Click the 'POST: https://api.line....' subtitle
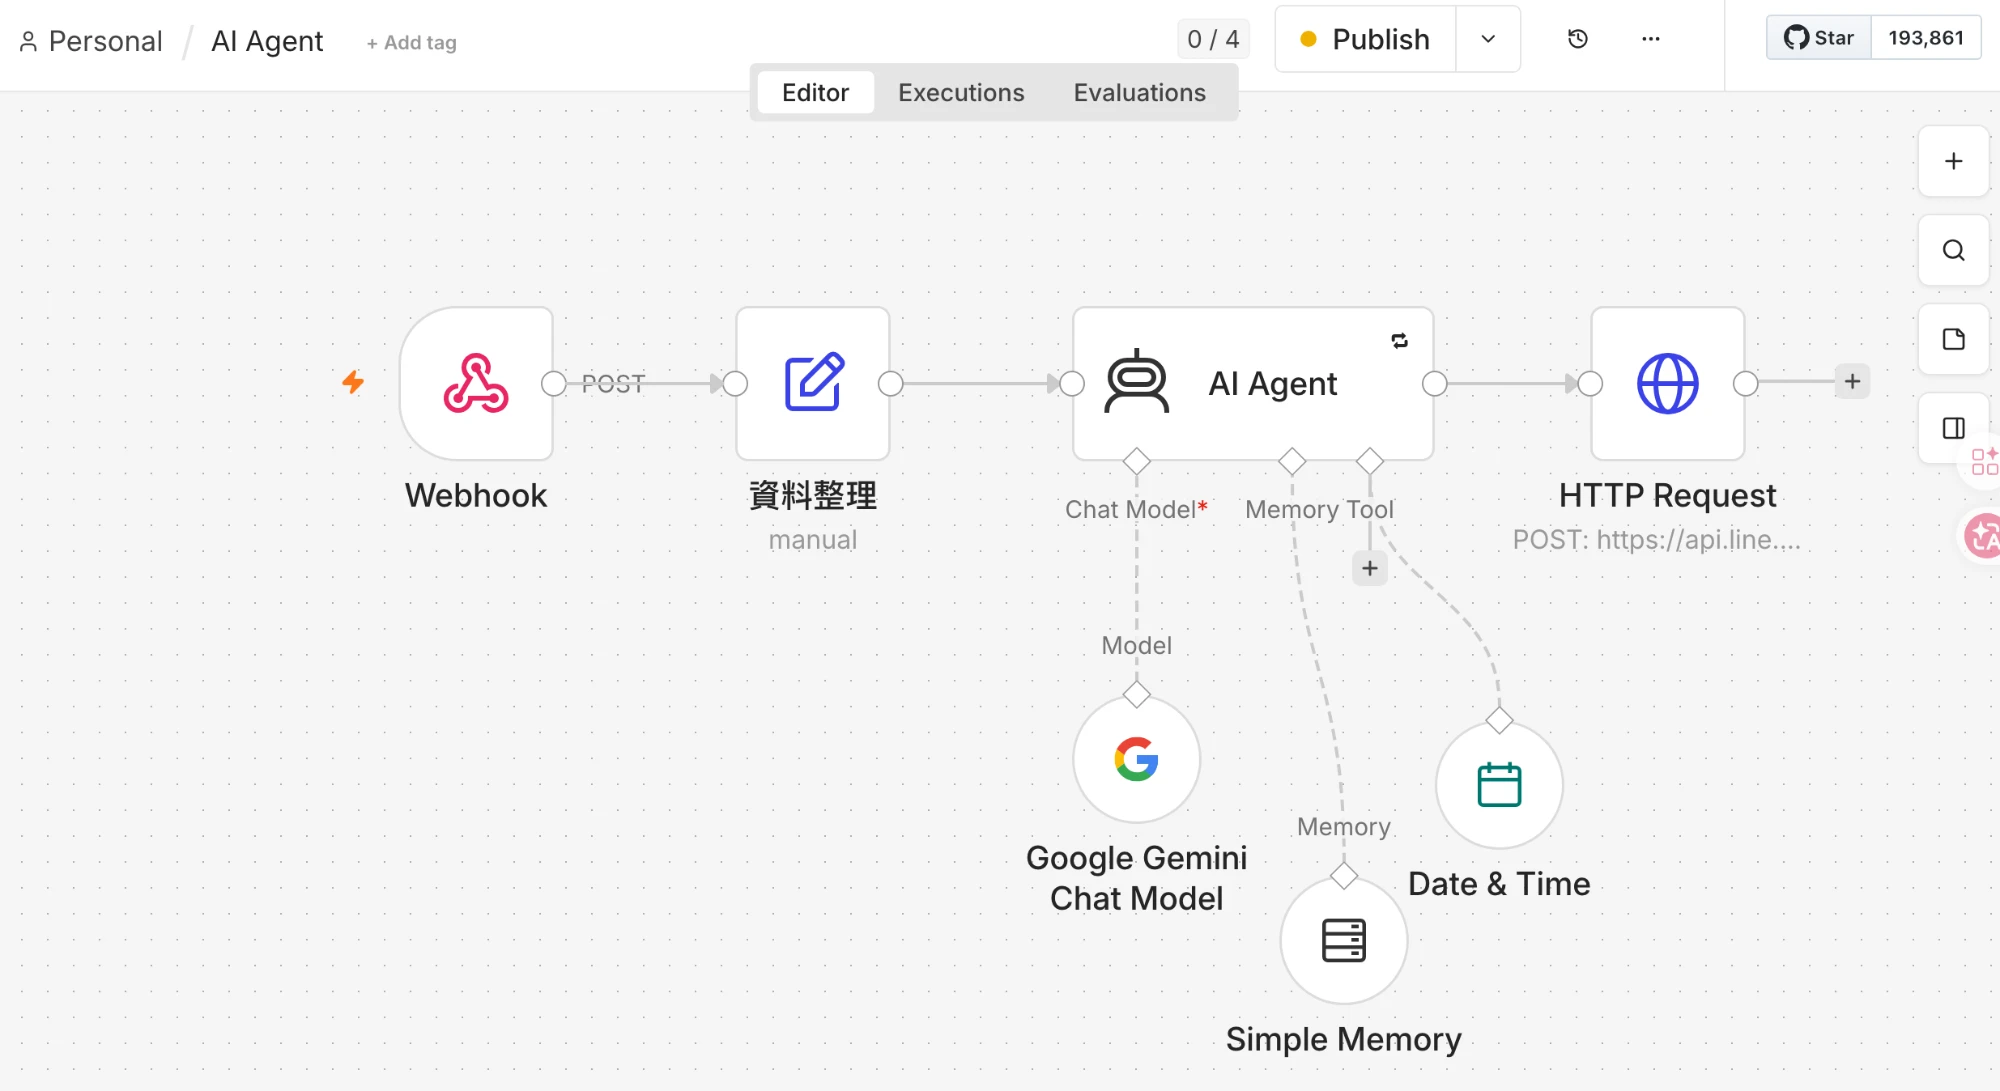 point(1656,540)
